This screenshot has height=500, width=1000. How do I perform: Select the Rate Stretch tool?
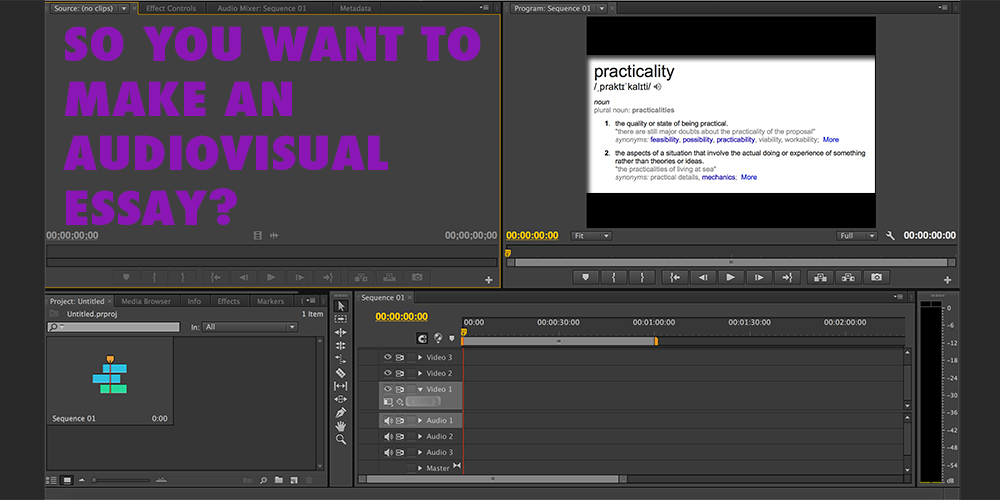tap(341, 359)
